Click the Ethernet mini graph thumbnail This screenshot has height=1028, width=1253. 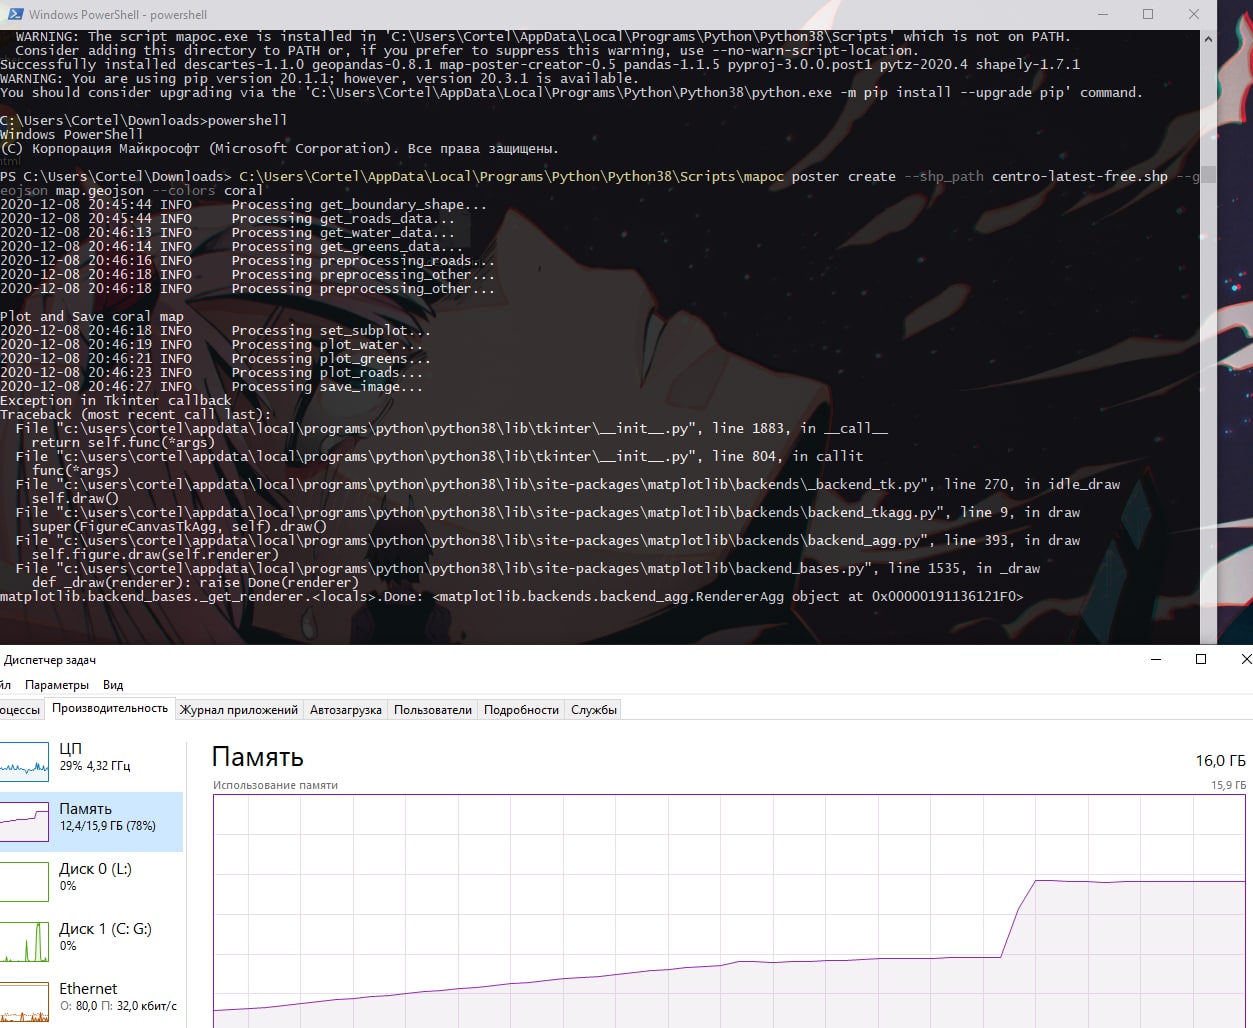[x=24, y=1001]
